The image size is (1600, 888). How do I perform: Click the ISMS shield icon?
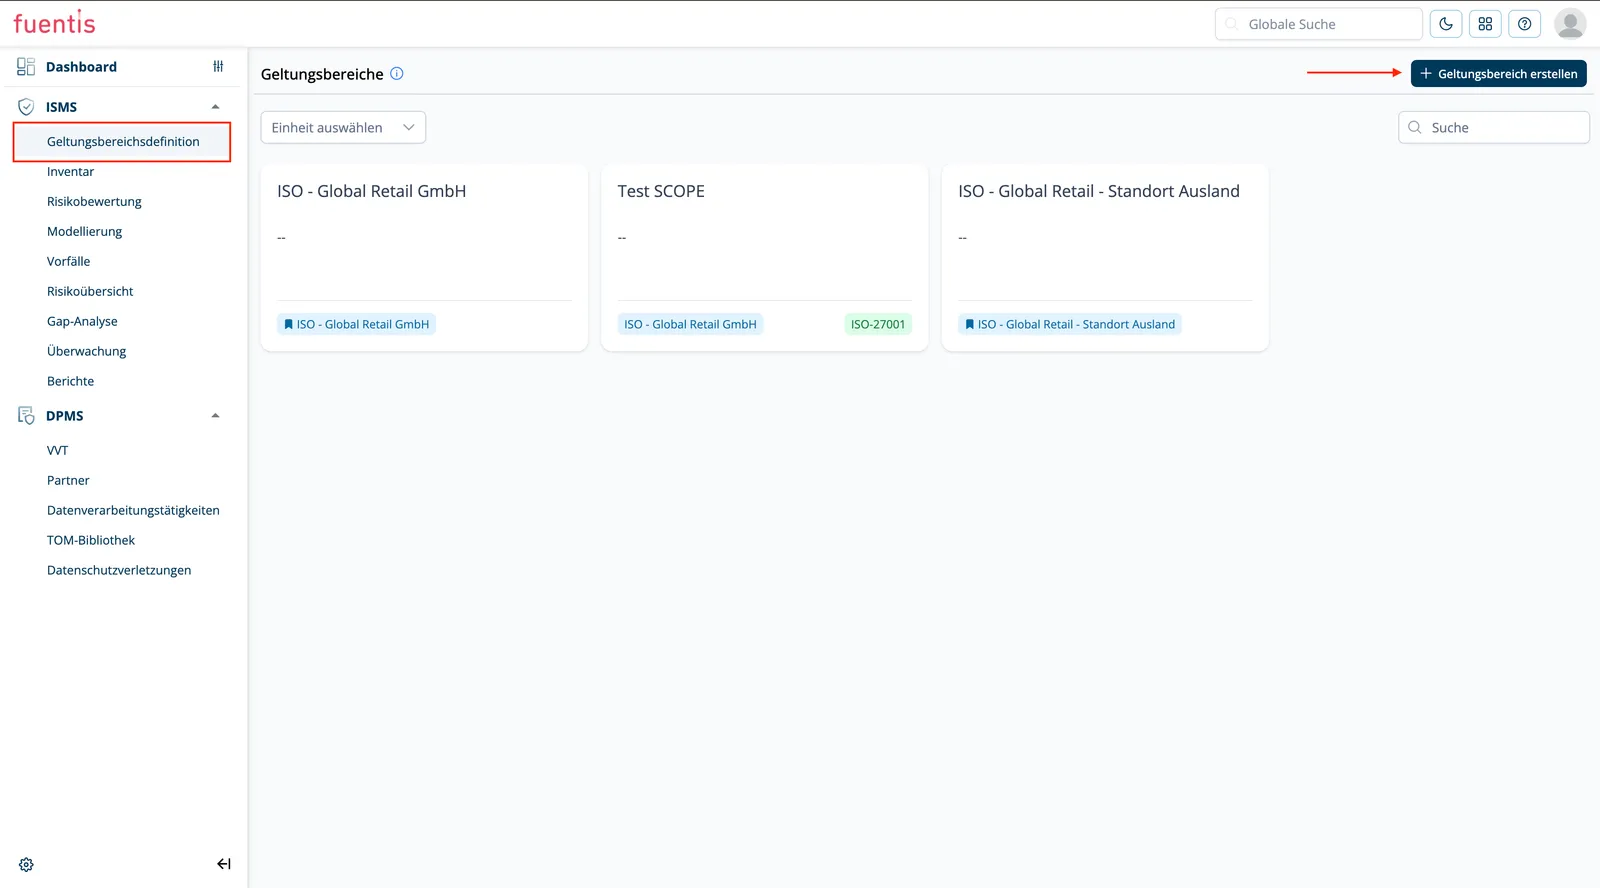pos(26,107)
